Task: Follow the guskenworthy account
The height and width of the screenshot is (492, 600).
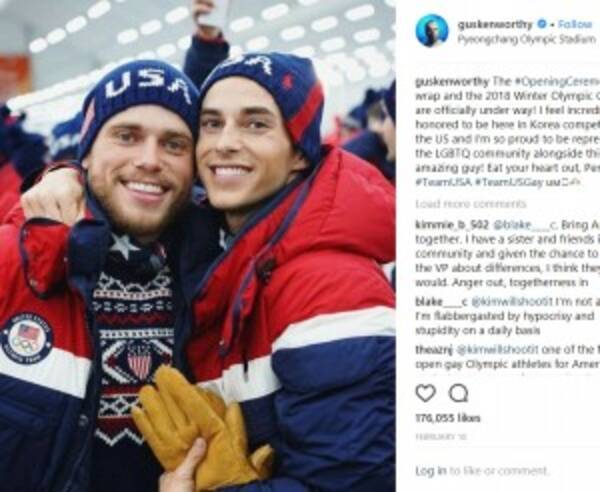Action: point(575,24)
